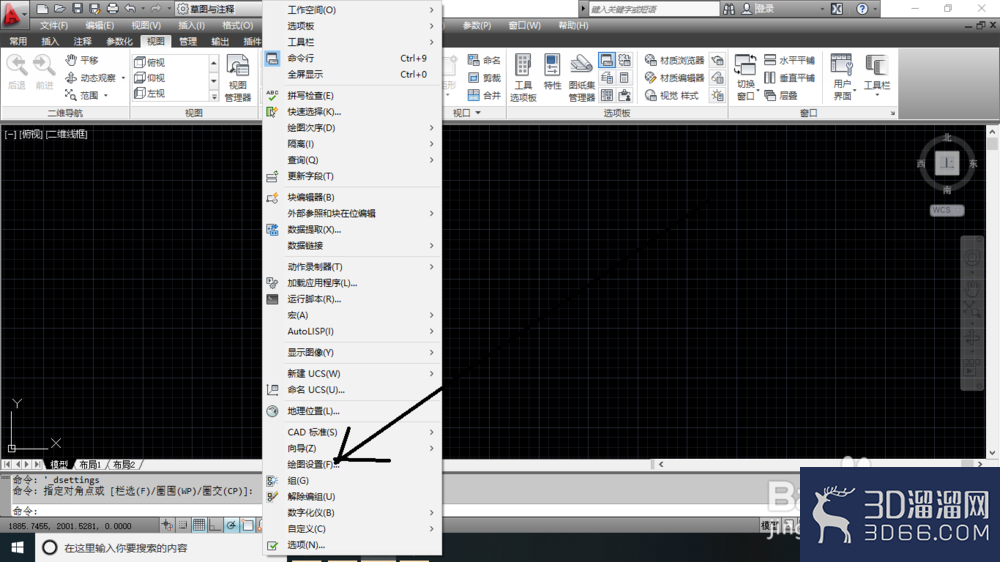Open the AutoCAD application menu button

(13, 13)
